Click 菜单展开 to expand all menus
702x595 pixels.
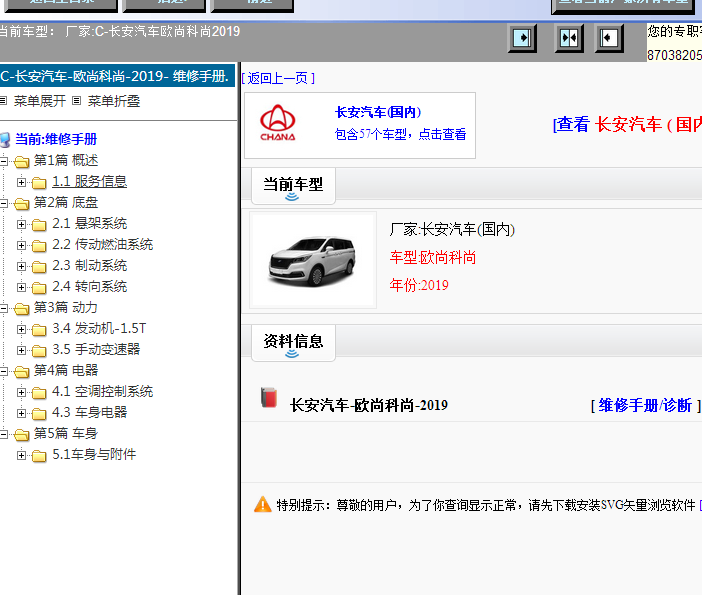[39, 101]
